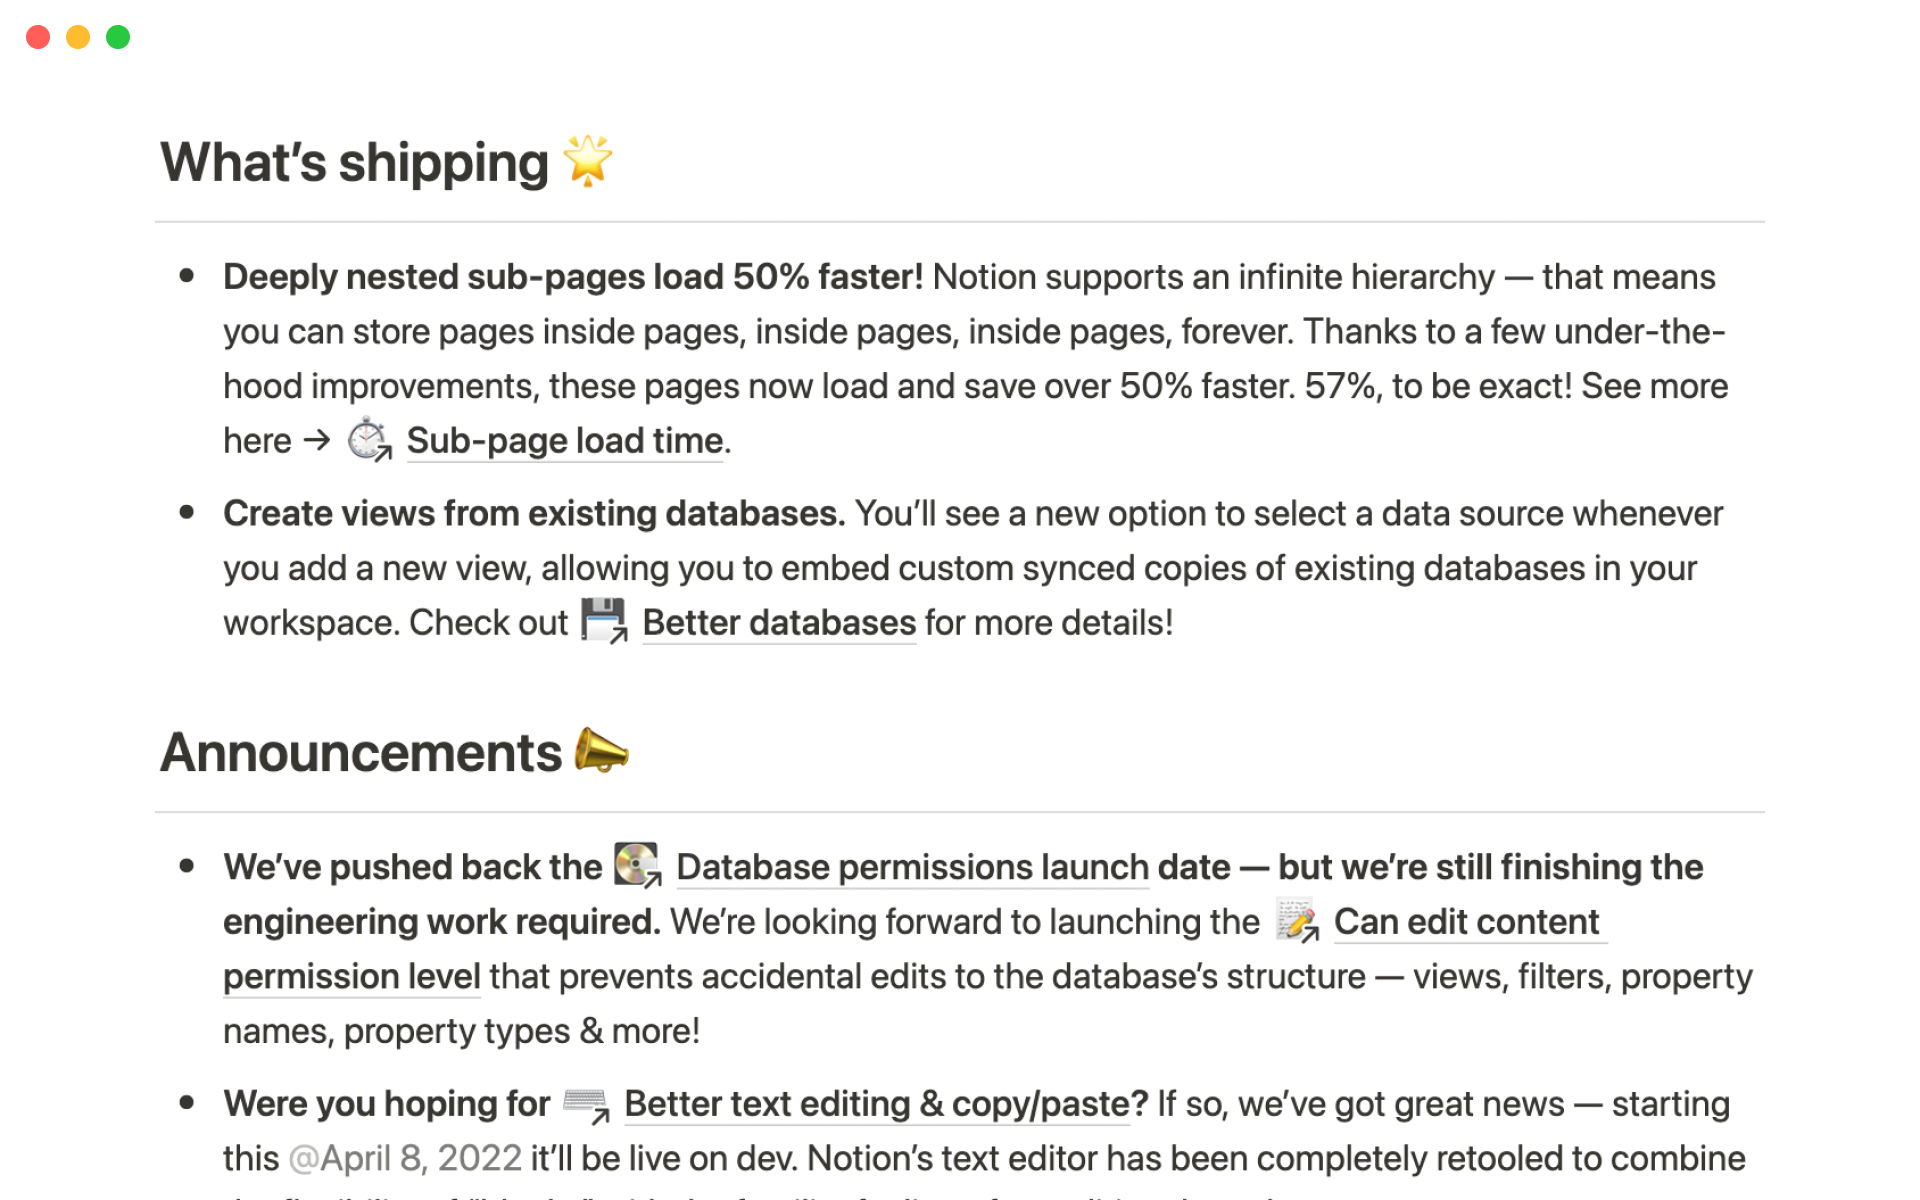Open the Better databases page link
The image size is (1920, 1200).
(778, 623)
